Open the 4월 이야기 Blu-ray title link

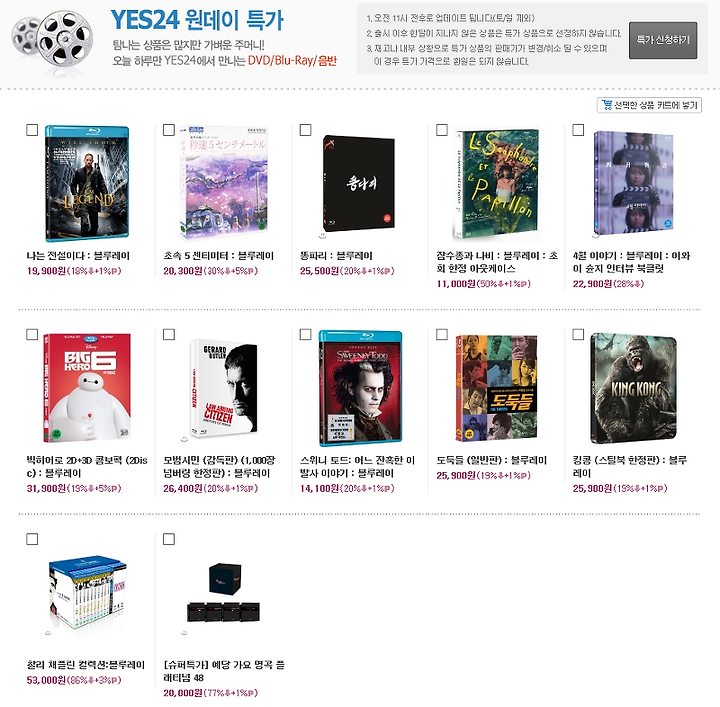[631, 262]
